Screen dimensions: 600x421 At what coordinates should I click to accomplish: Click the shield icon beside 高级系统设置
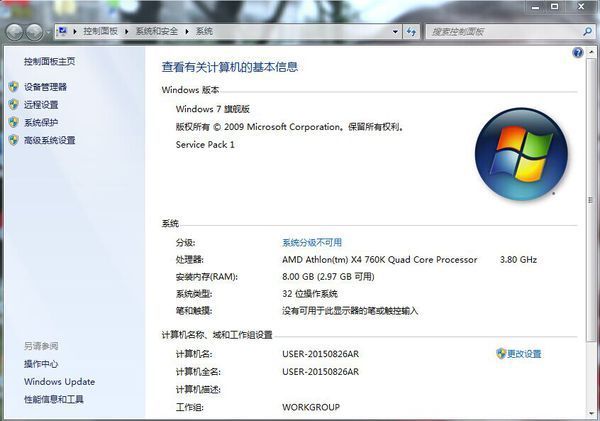pyautogui.click(x=13, y=140)
